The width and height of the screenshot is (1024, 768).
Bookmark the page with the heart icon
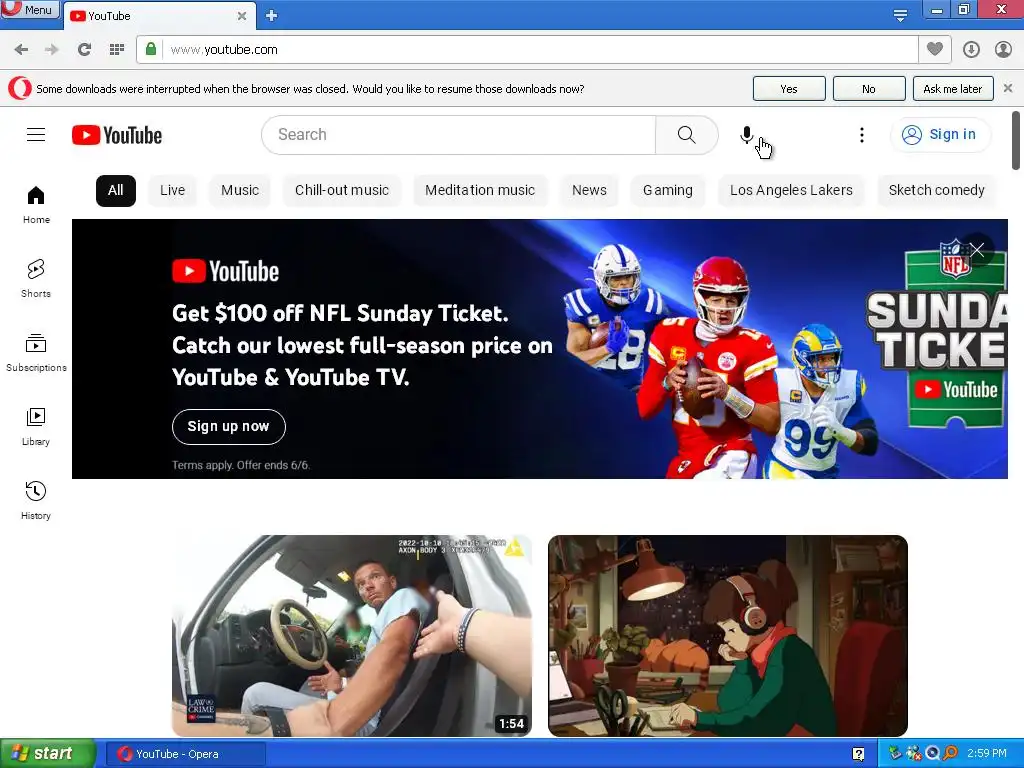(x=935, y=50)
